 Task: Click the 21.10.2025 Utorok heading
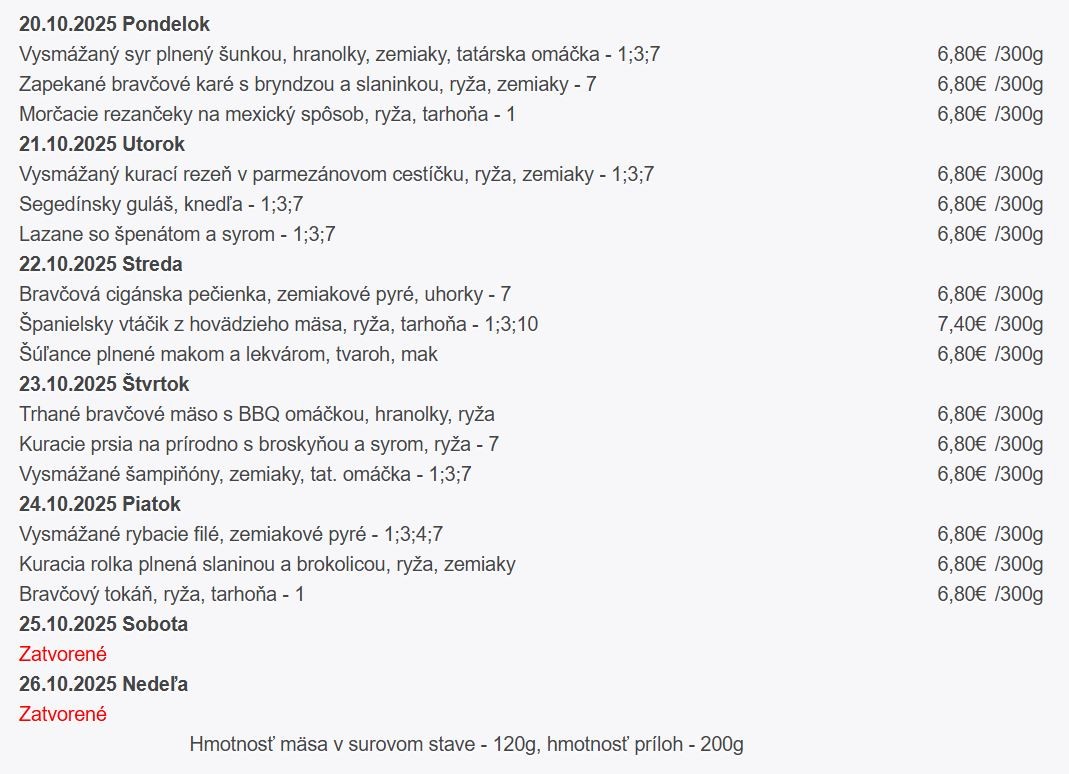[102, 144]
